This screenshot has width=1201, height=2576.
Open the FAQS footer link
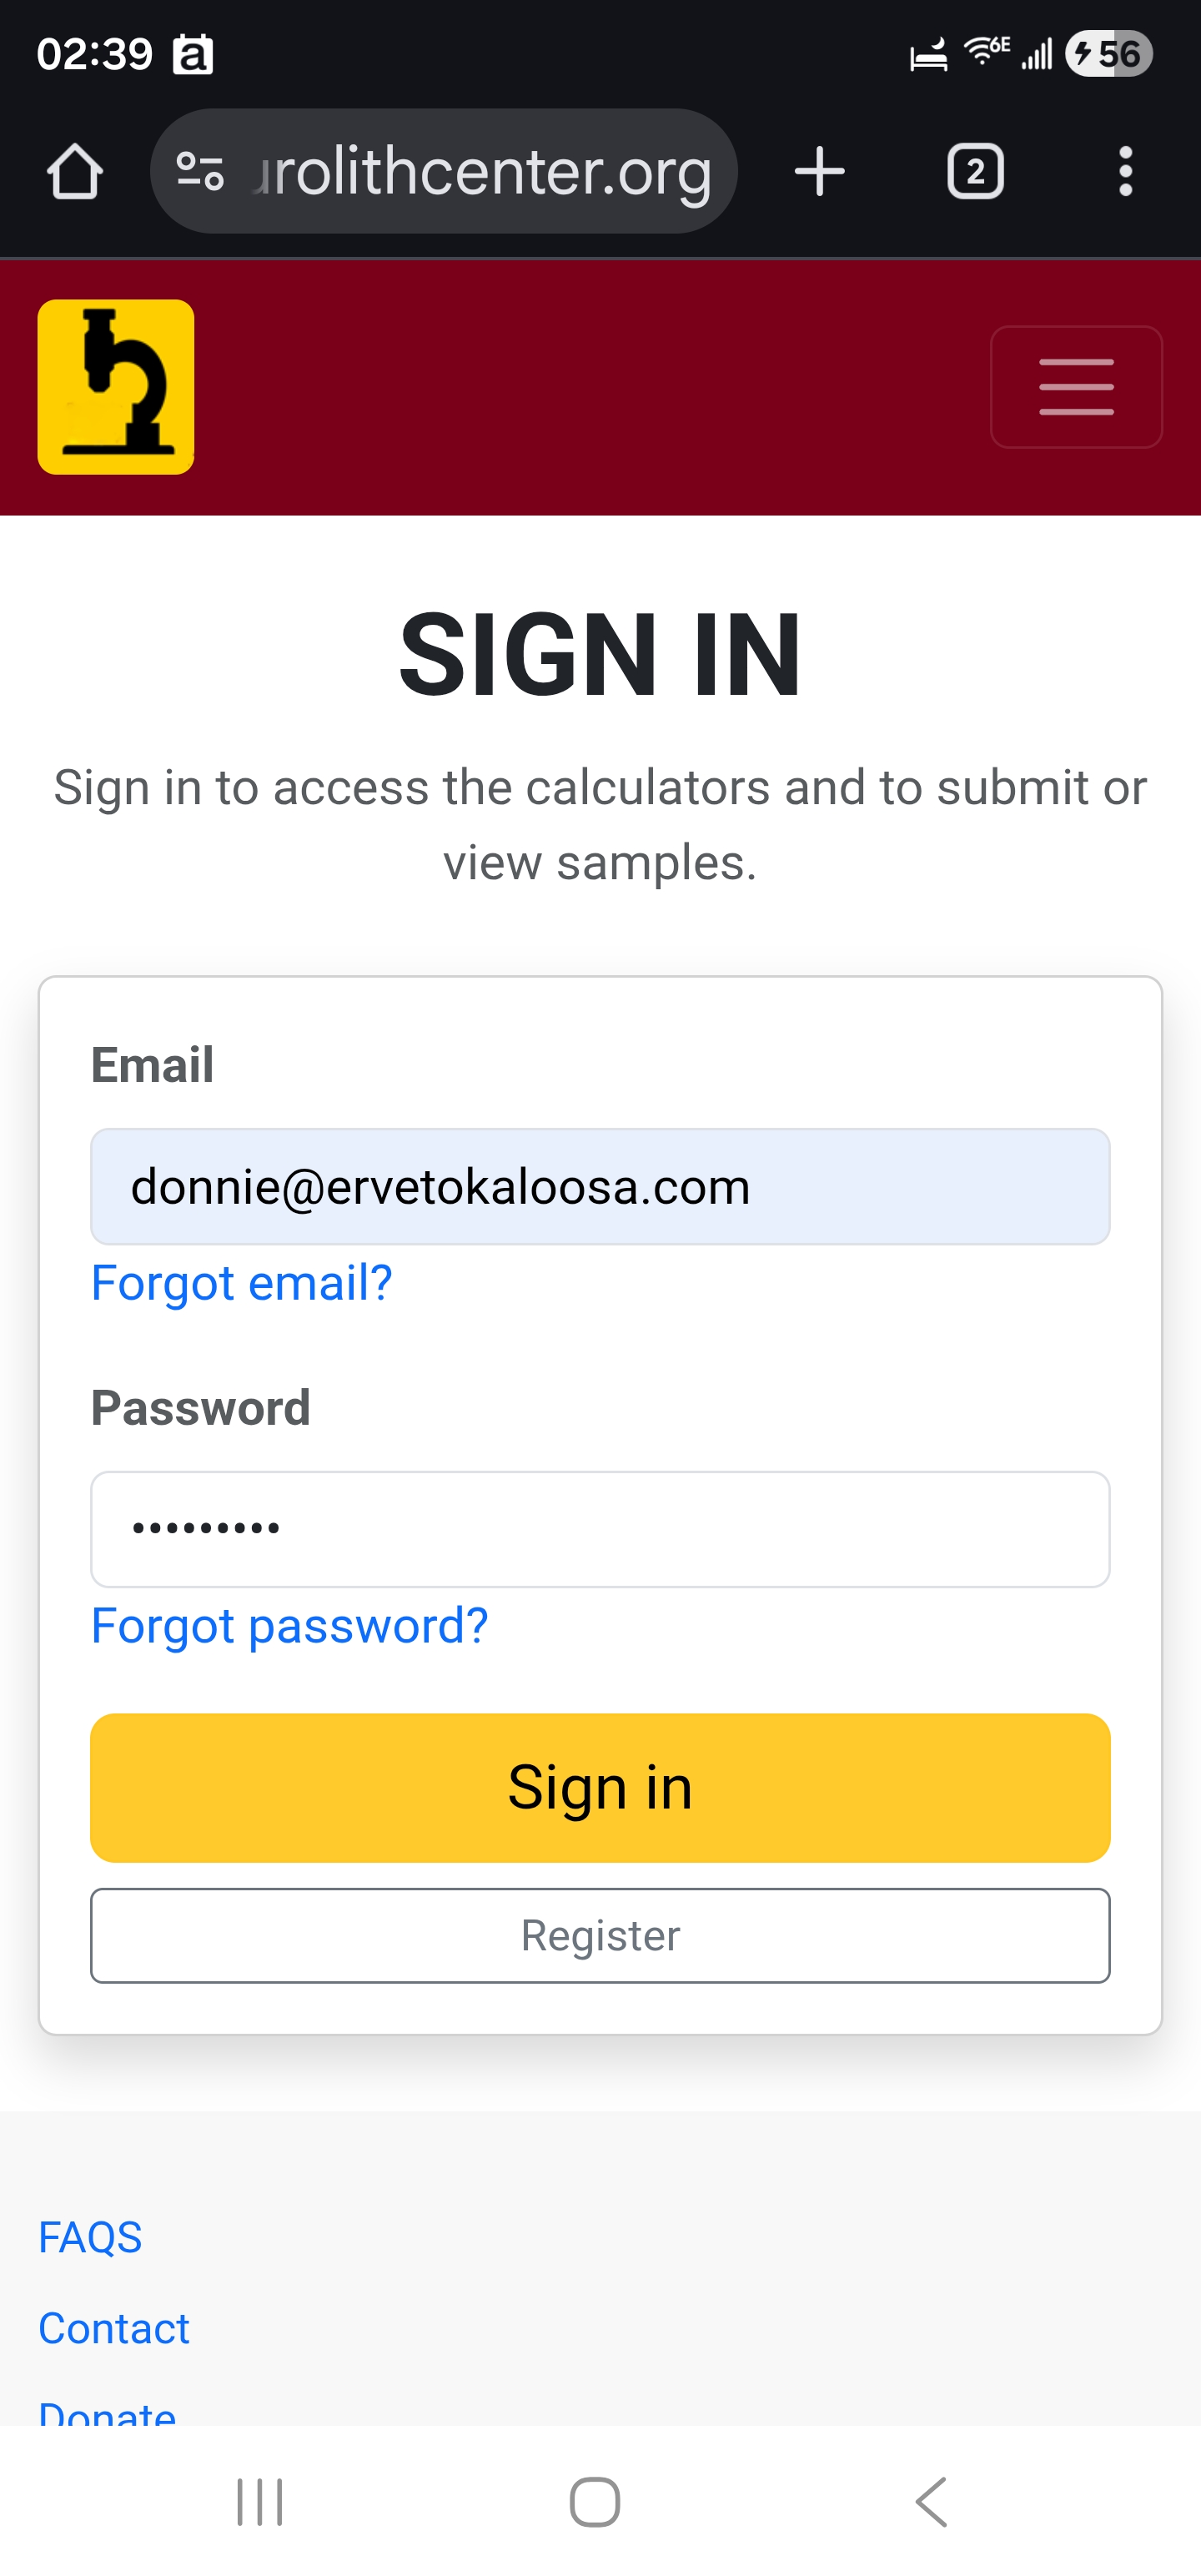click(90, 2238)
